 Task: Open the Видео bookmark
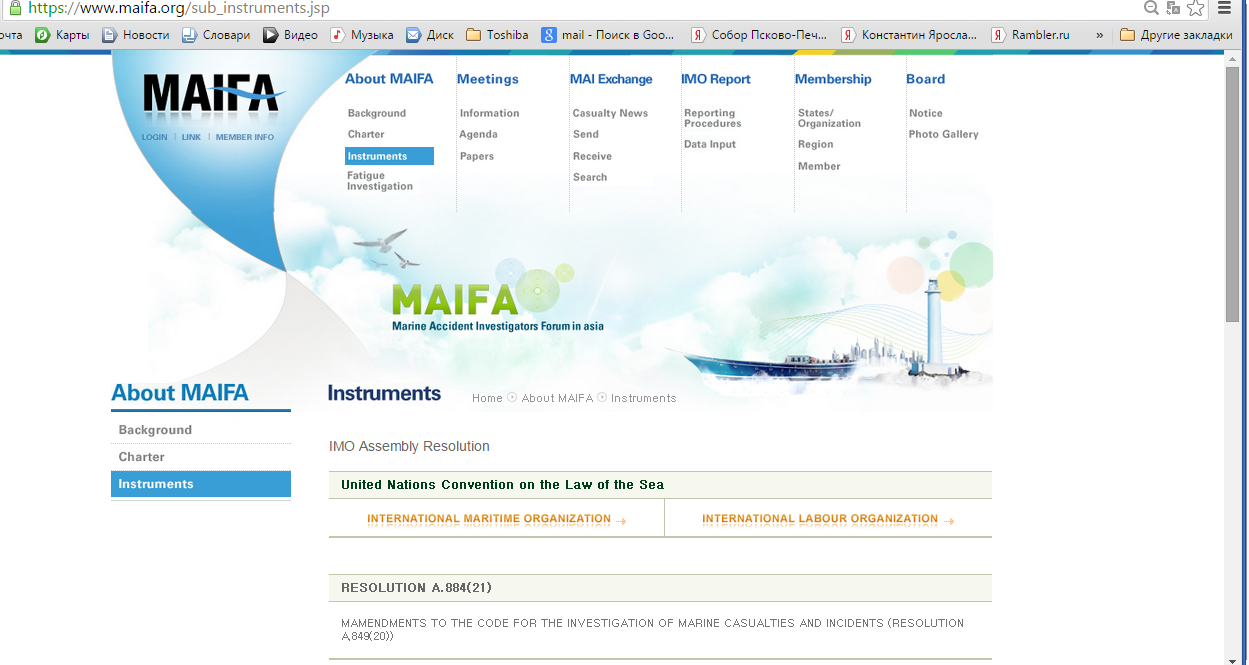click(x=290, y=35)
